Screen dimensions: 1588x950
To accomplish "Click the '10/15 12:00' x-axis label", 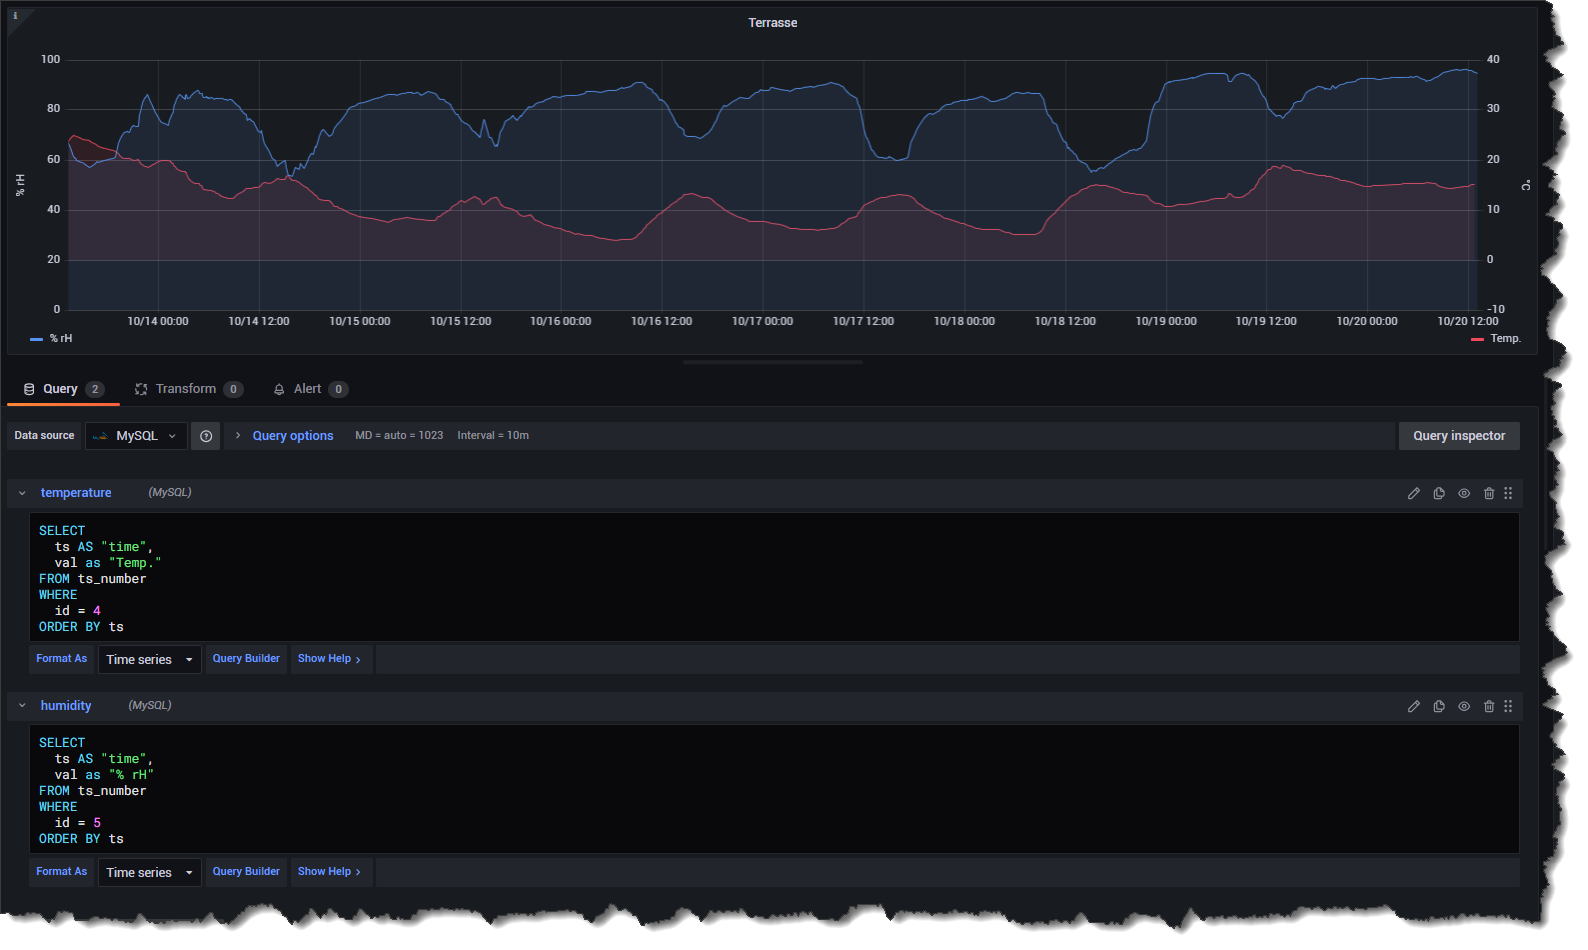I will pyautogui.click(x=461, y=322).
